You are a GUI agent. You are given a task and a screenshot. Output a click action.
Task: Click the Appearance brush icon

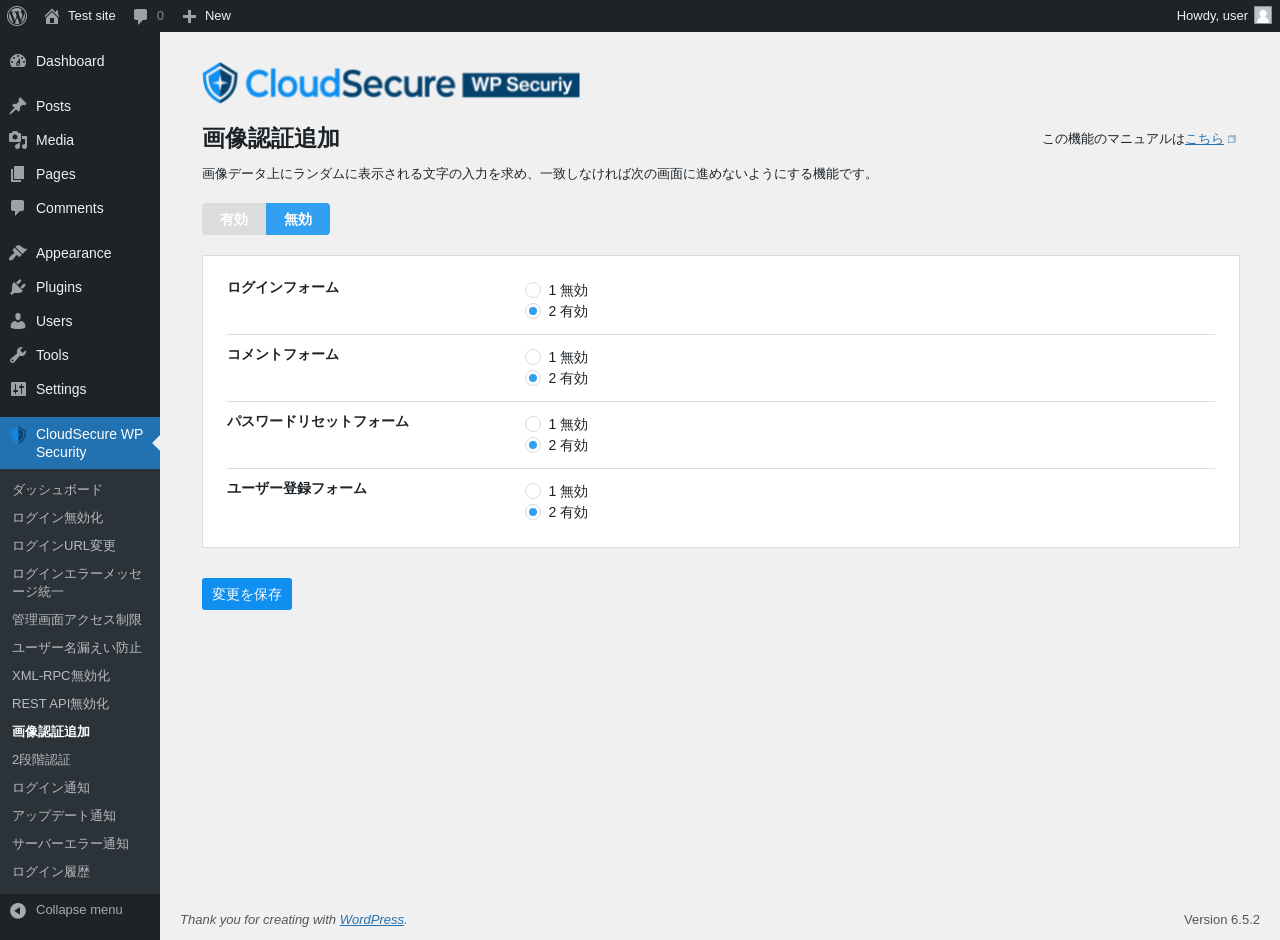pos(18,253)
